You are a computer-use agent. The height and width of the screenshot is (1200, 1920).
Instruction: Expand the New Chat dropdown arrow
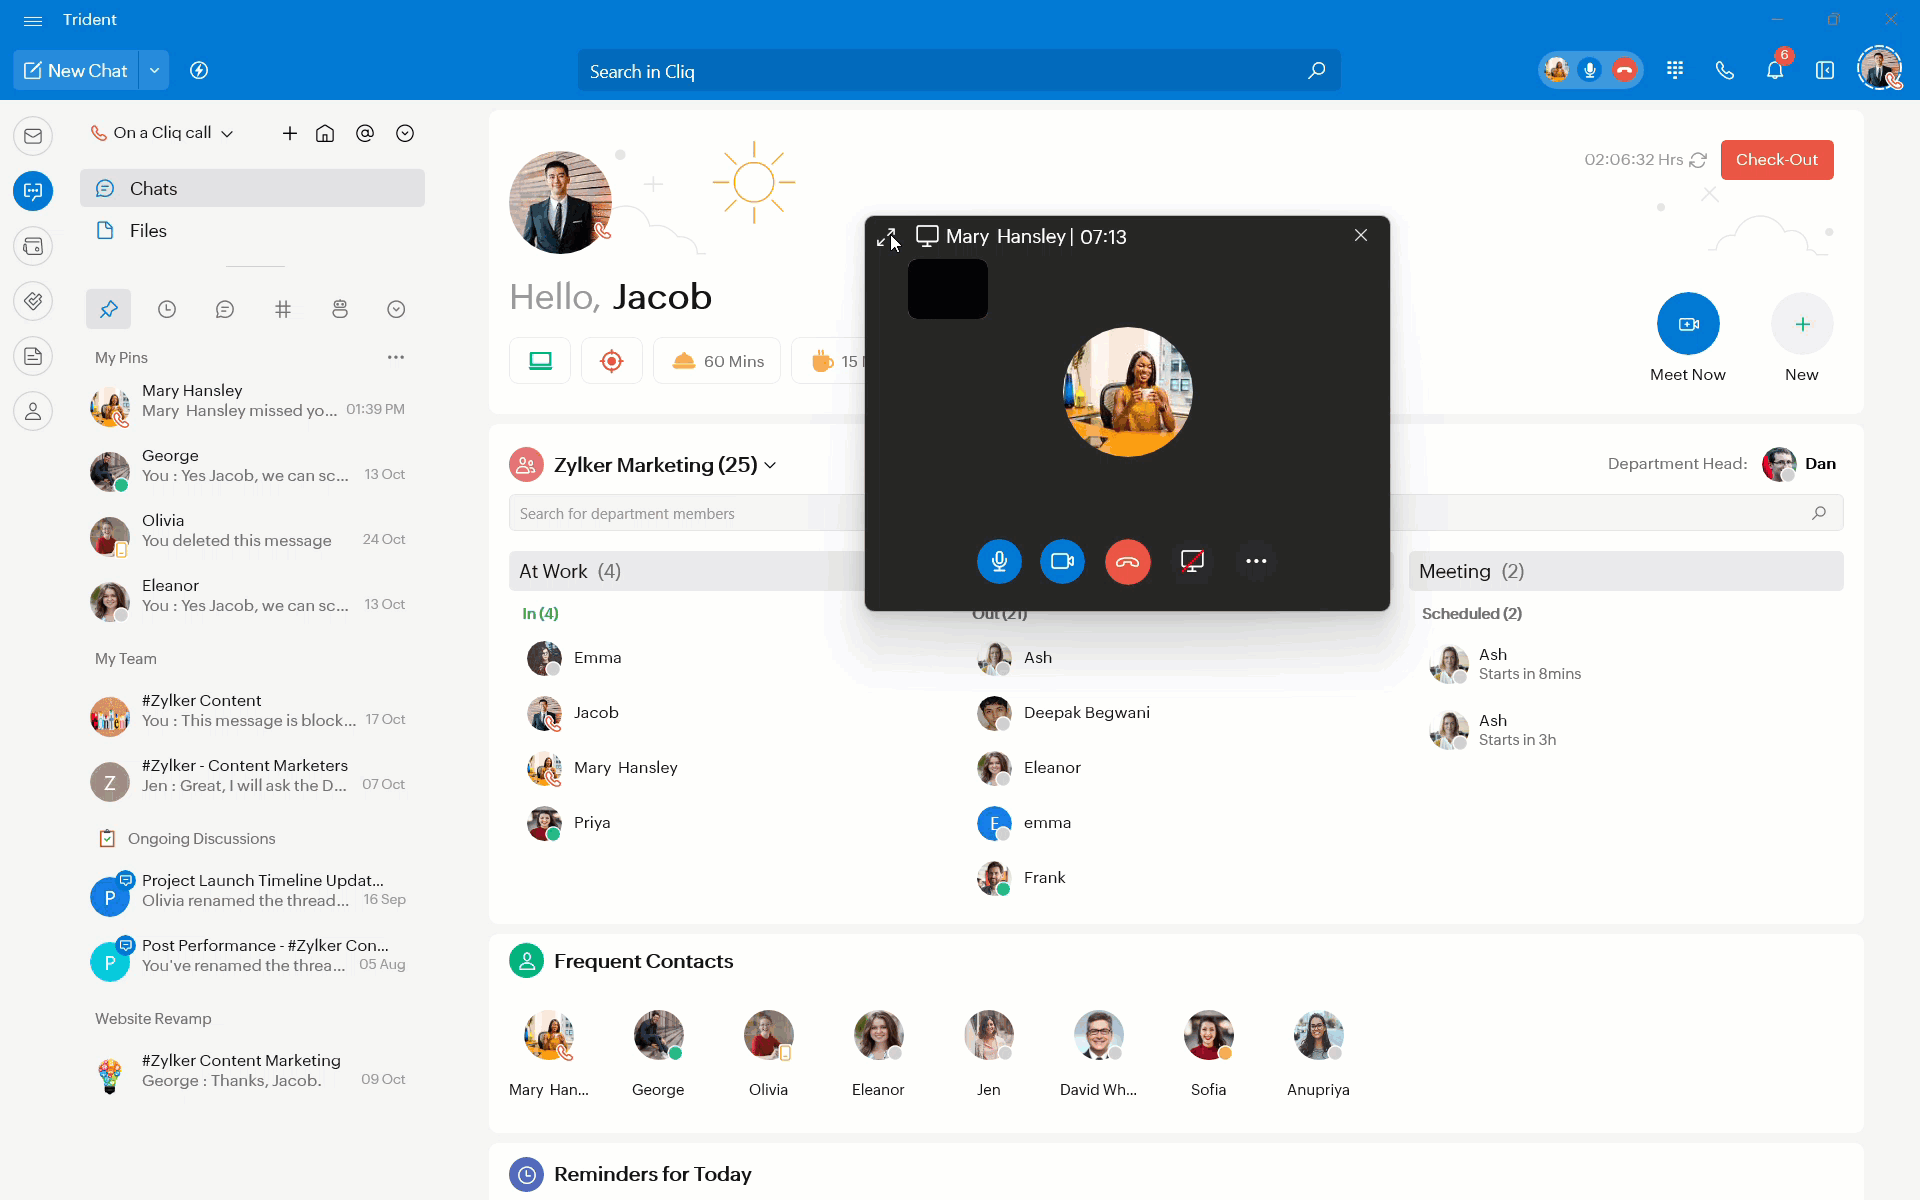[x=154, y=70]
